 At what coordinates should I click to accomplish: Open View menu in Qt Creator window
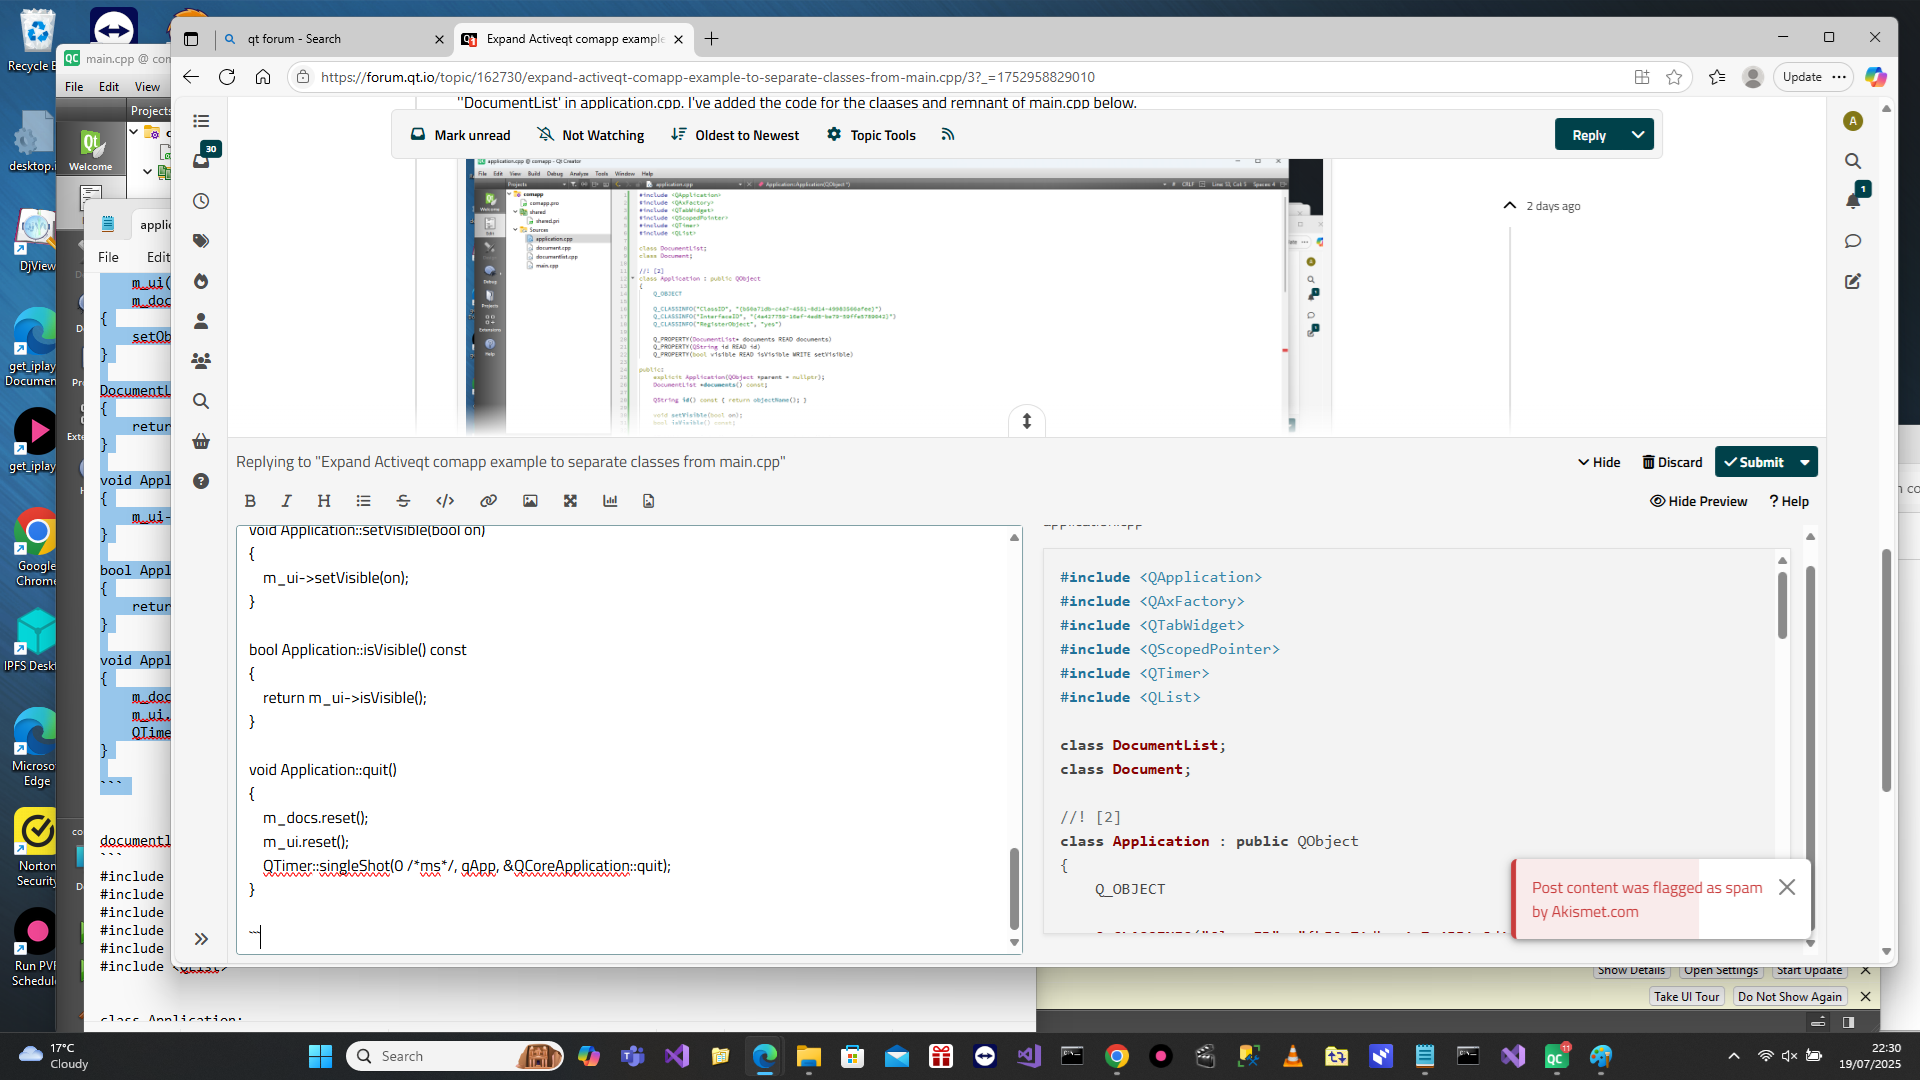click(x=147, y=87)
